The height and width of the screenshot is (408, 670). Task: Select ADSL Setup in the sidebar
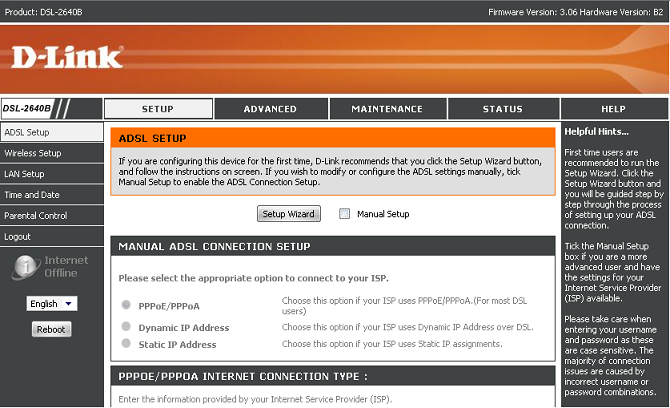(x=52, y=132)
